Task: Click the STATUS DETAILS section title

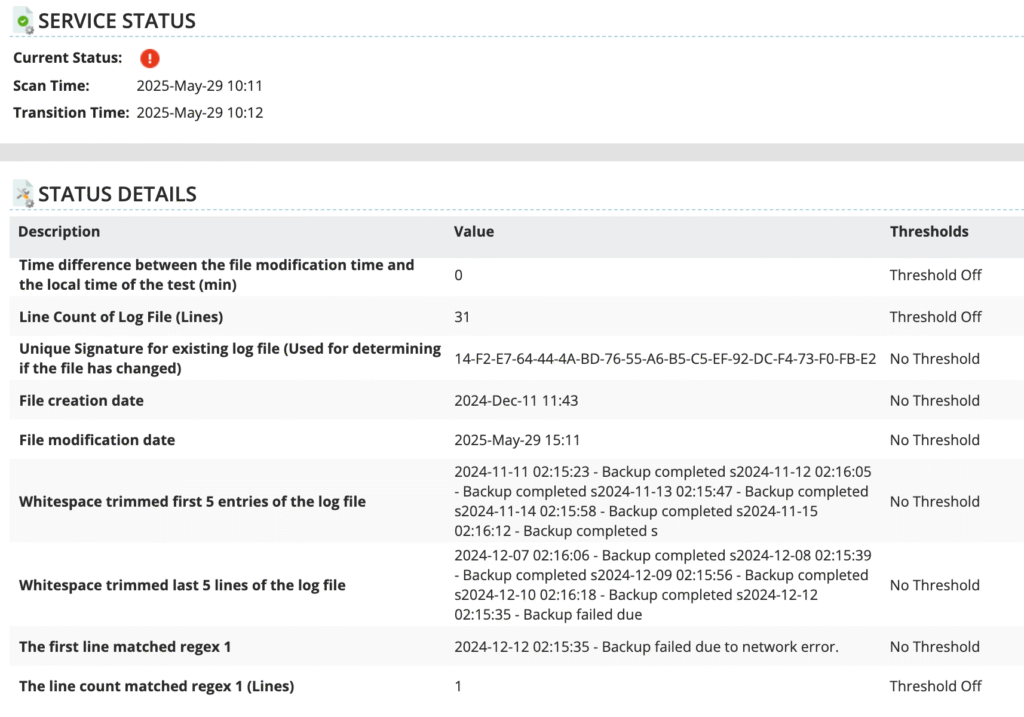Action: pyautogui.click(x=117, y=194)
